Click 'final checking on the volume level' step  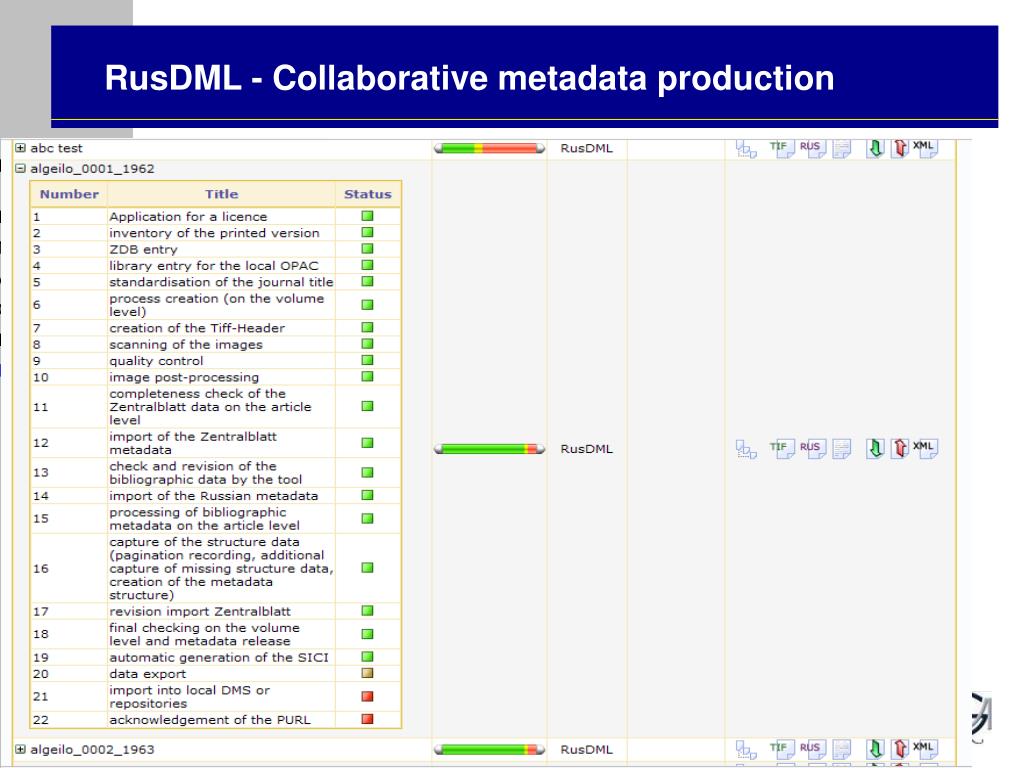(204, 634)
